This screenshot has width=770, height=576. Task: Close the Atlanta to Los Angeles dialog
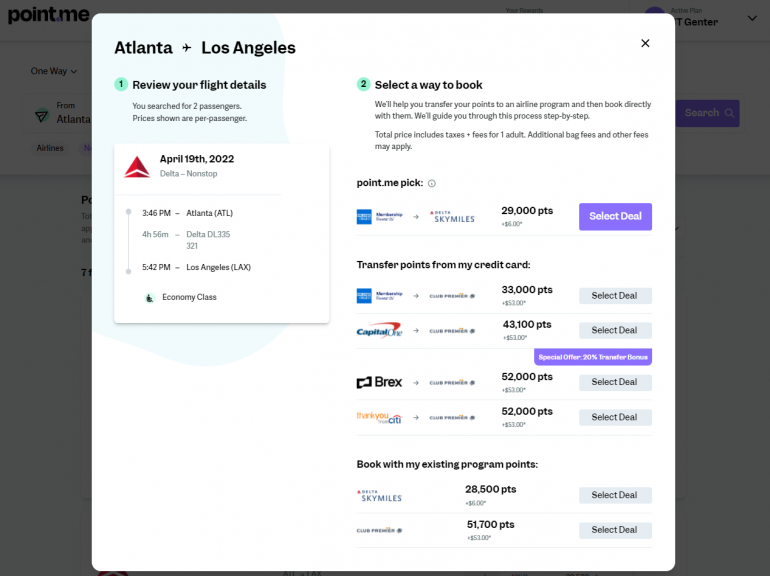pyautogui.click(x=645, y=43)
